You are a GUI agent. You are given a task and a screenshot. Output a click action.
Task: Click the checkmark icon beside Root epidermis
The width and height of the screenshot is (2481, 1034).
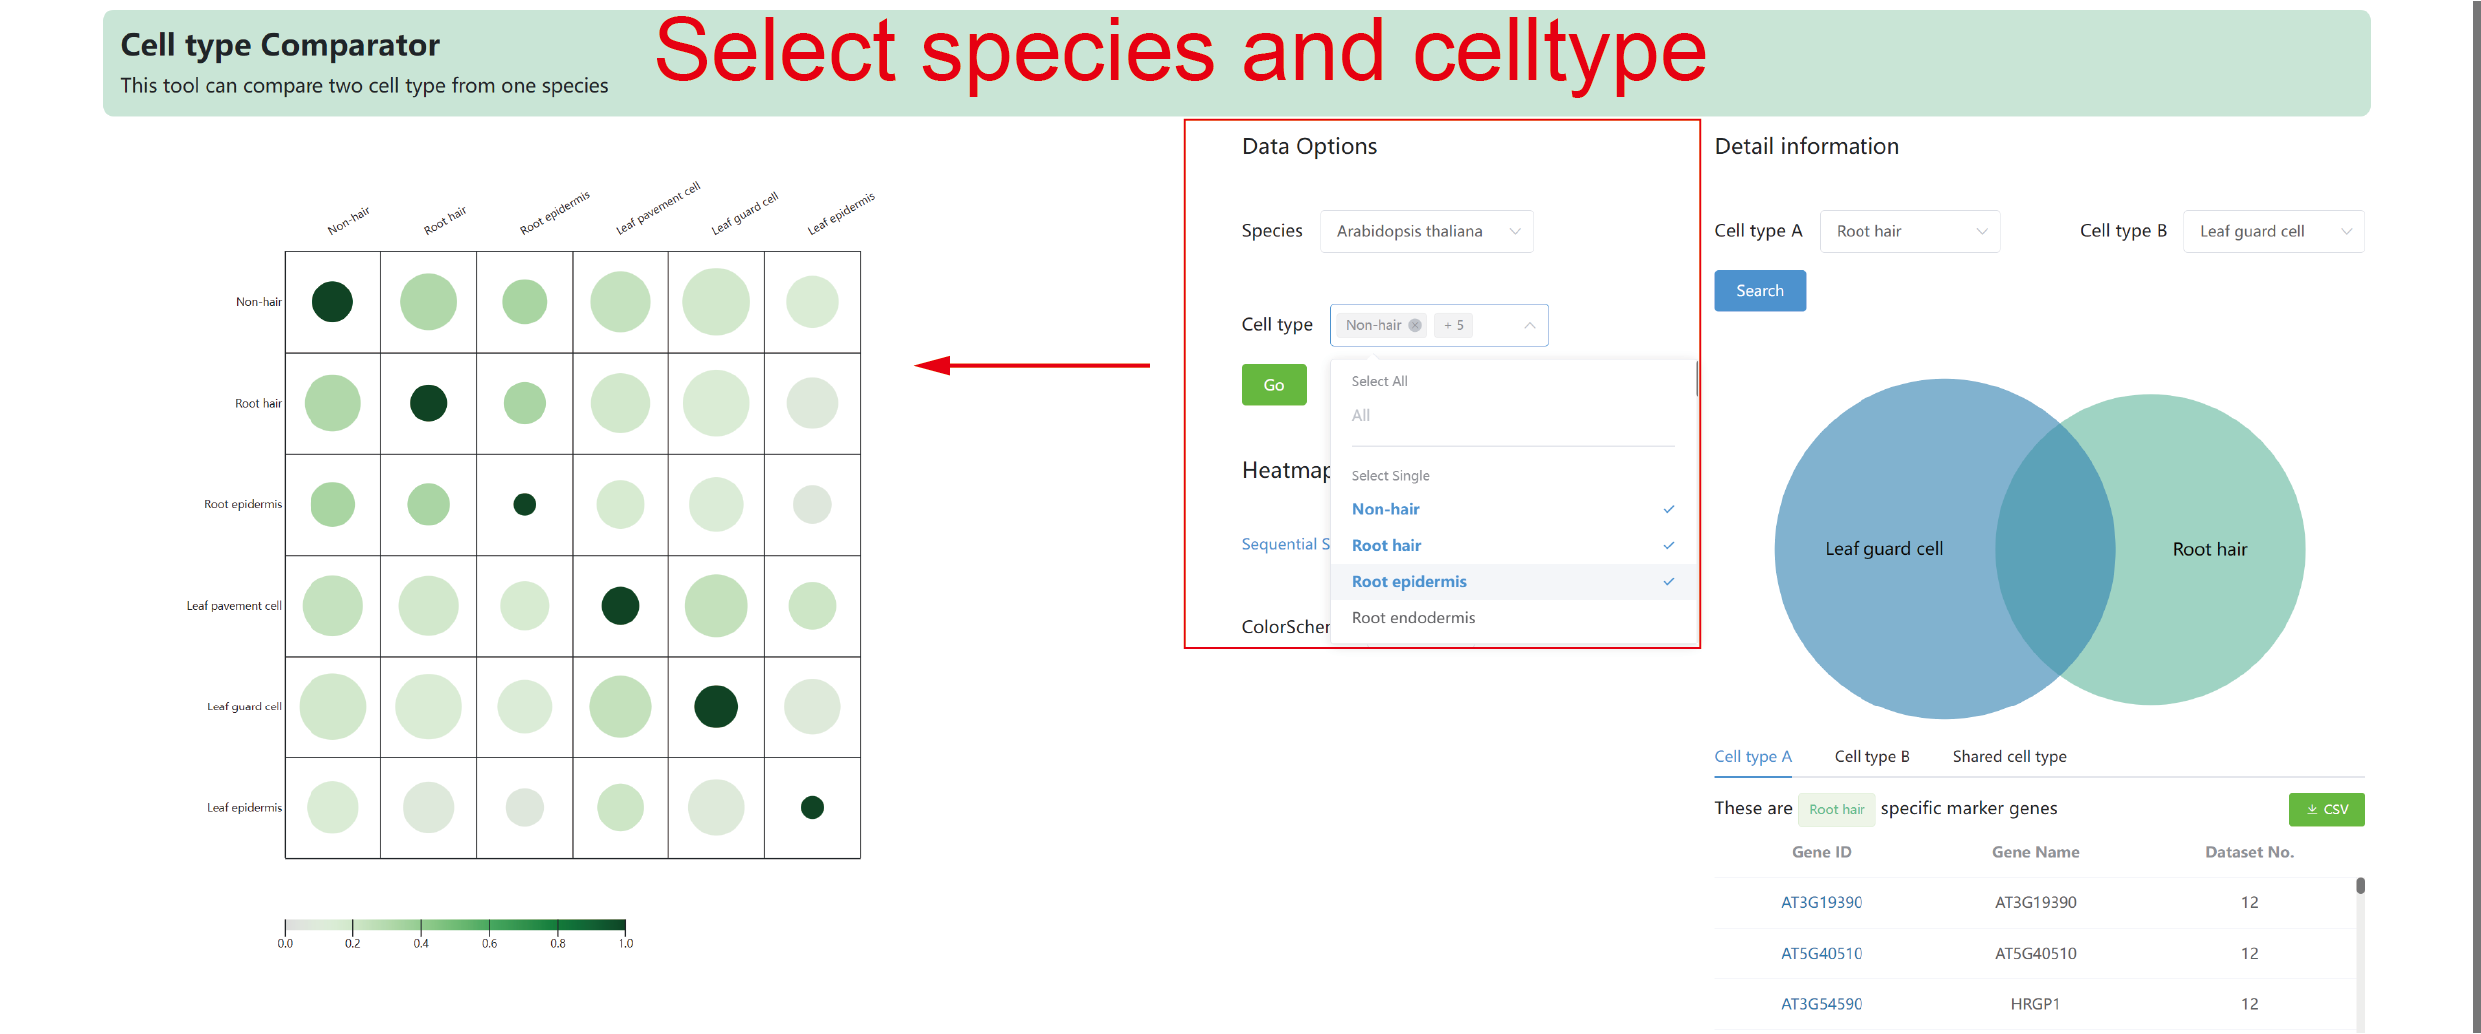tap(1668, 582)
